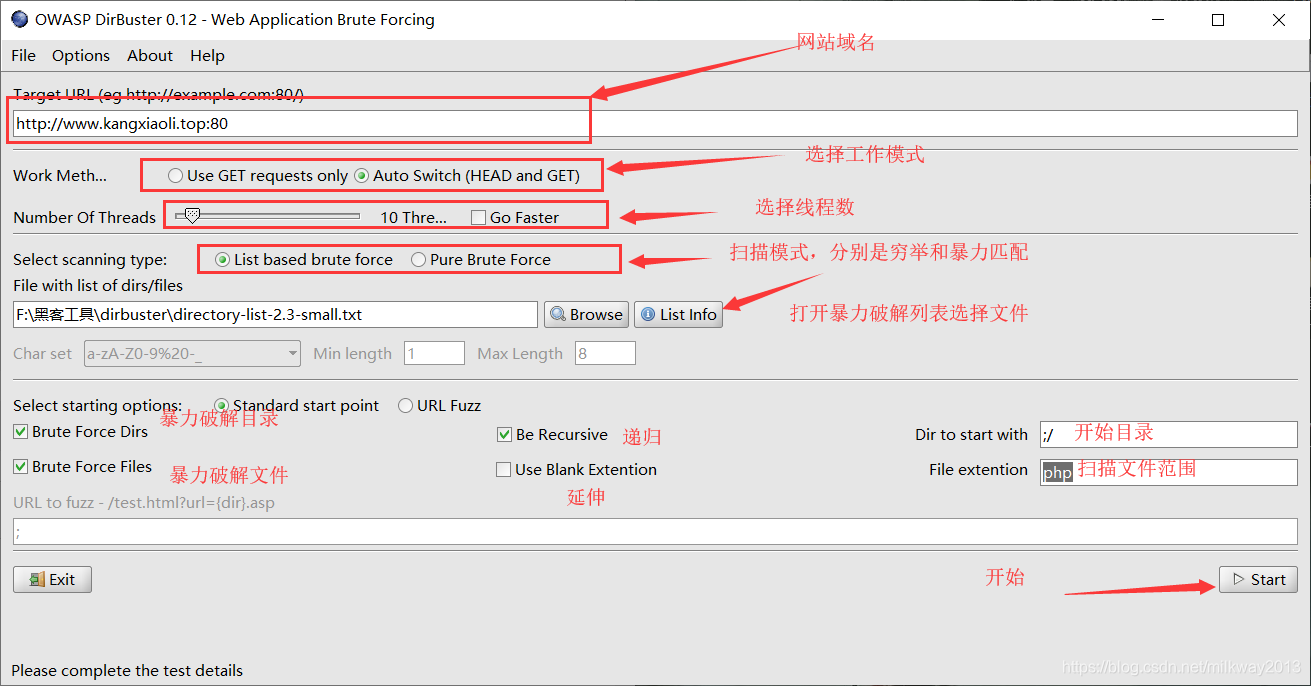This screenshot has height=686, width=1311.
Task: Select URL Fuzz starting option
Action: [440, 406]
